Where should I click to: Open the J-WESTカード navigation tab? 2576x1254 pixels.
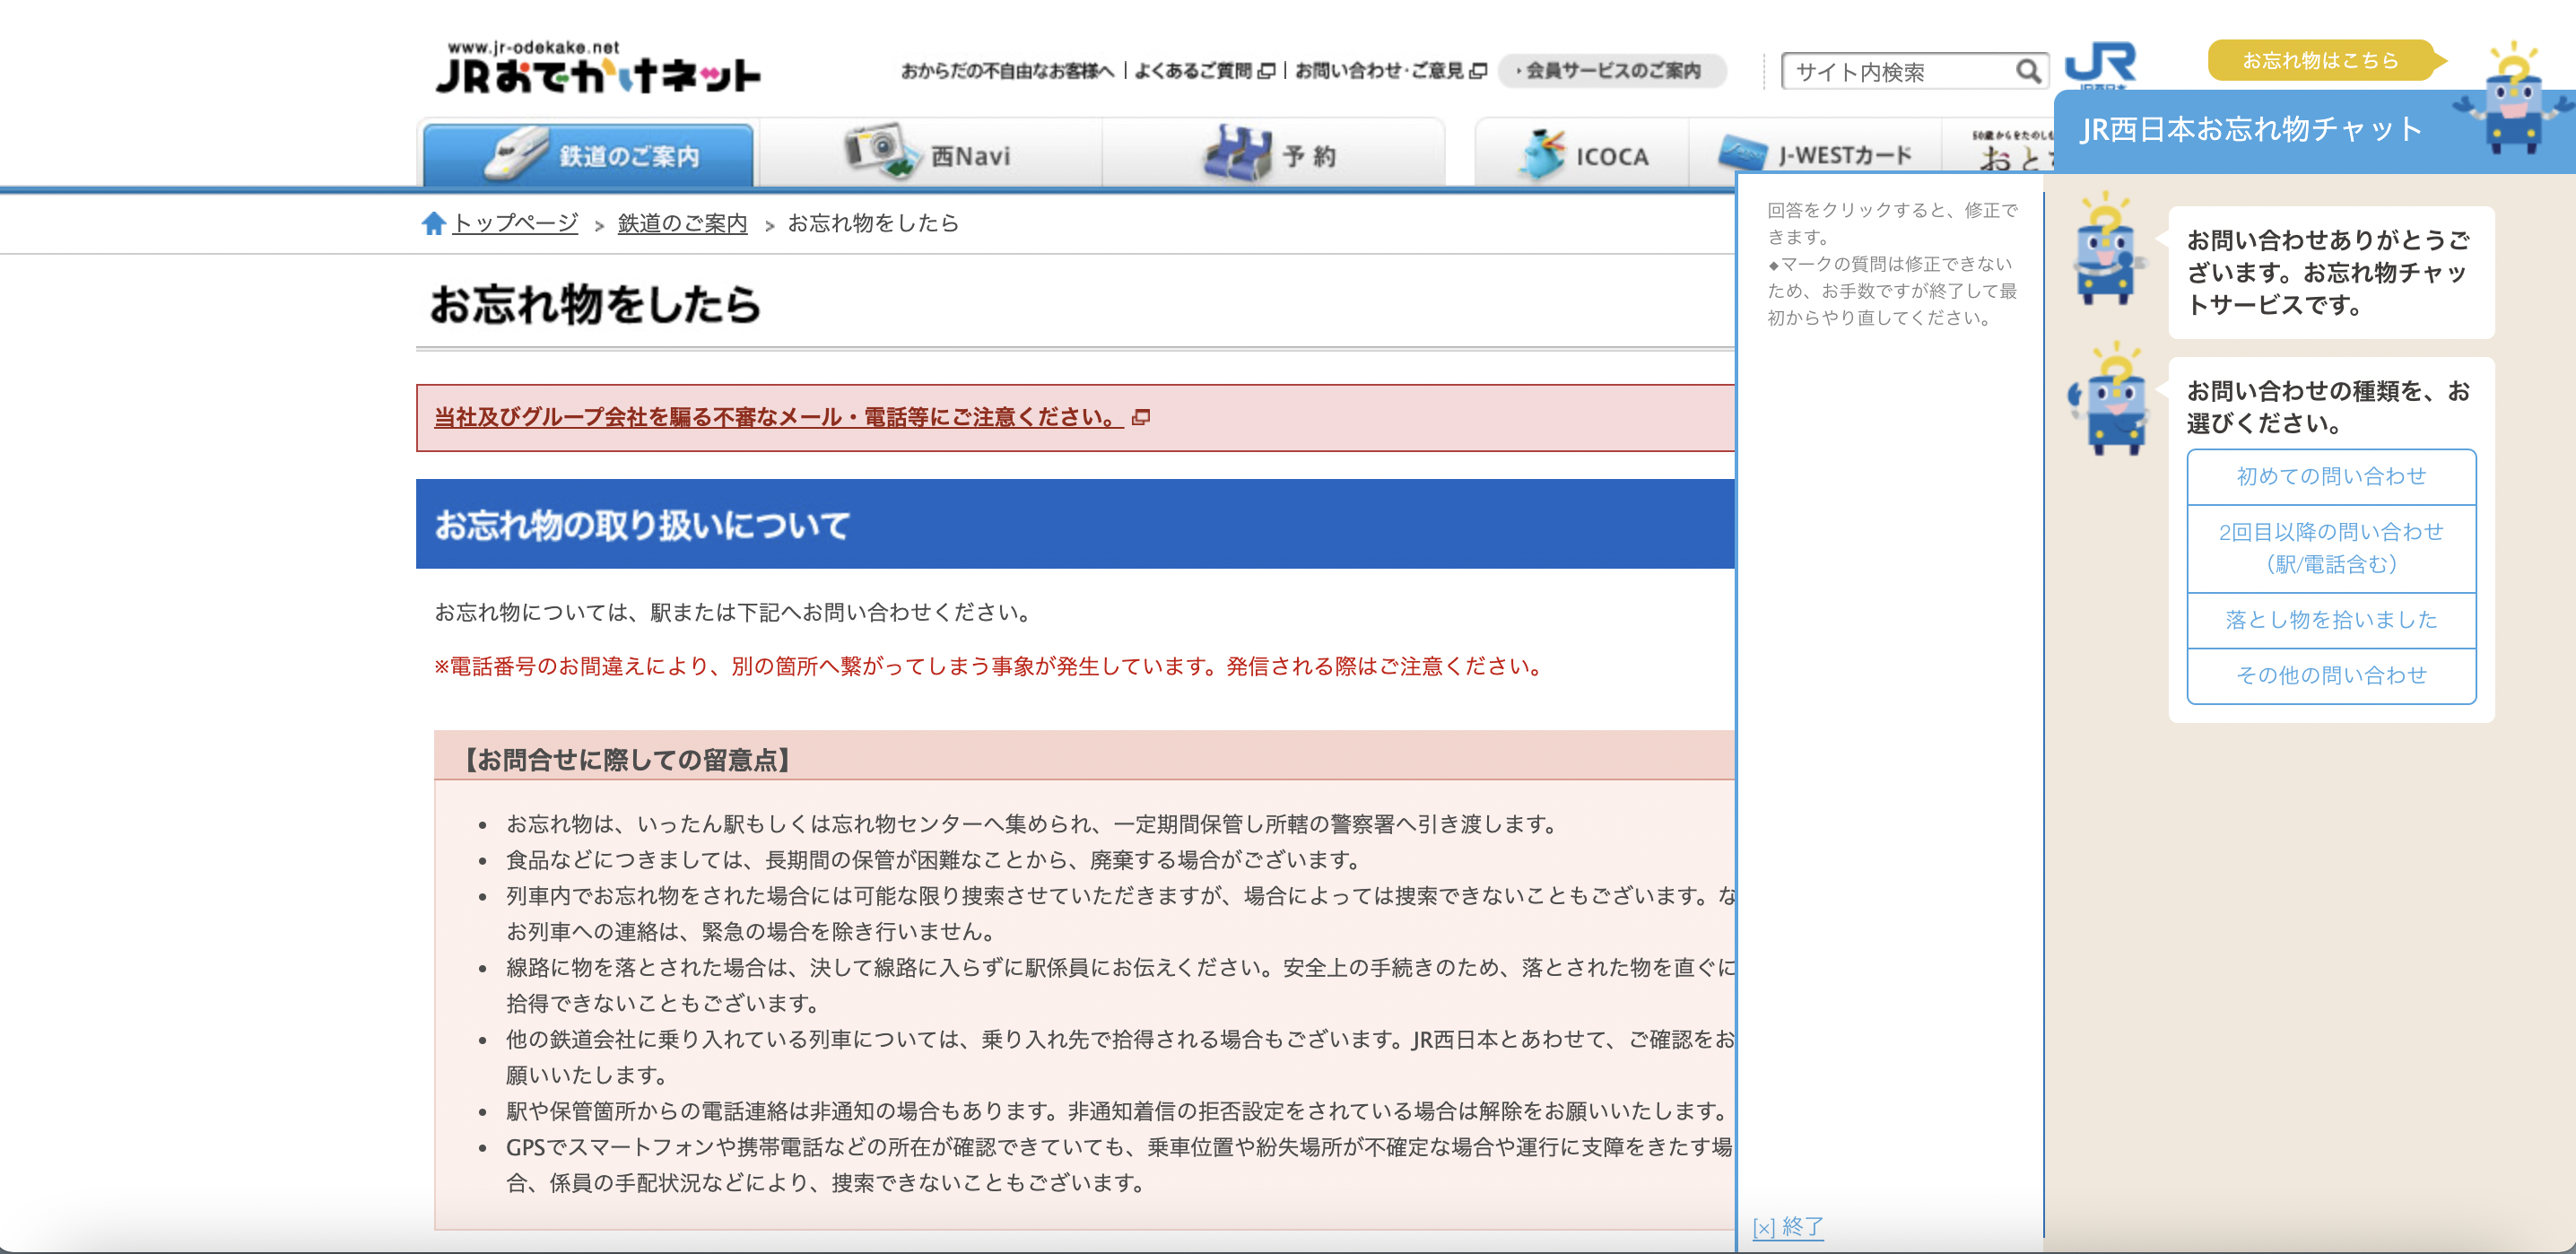click(x=1815, y=155)
